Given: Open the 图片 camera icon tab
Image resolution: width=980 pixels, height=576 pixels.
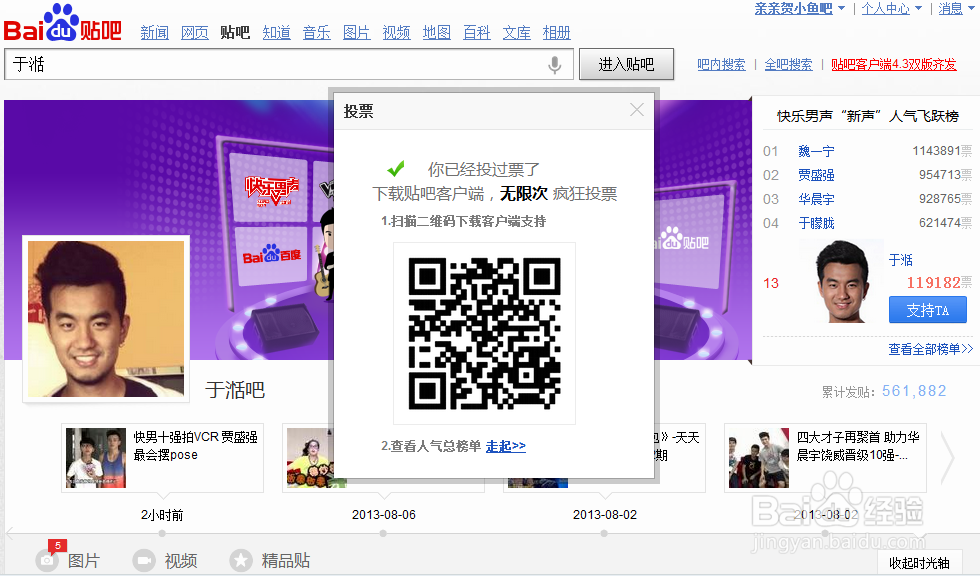Looking at the screenshot, I should tap(68, 560).
